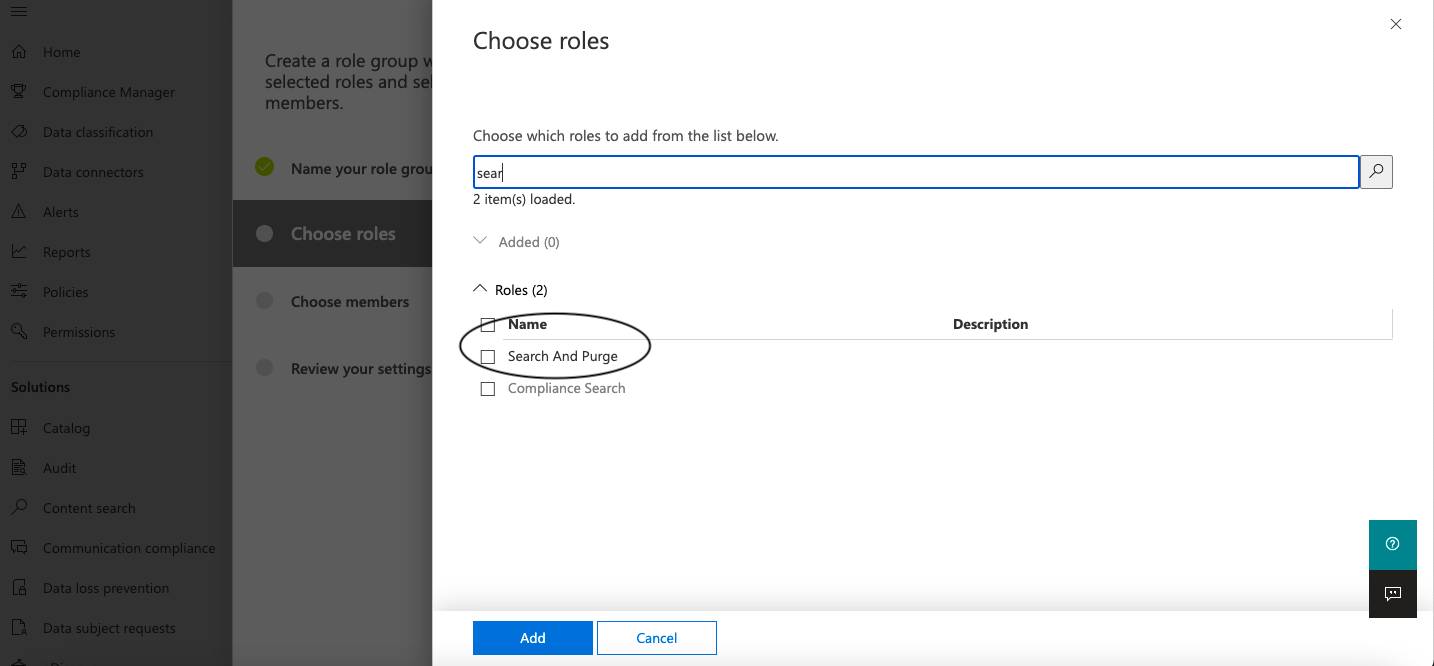Click into the role search text field
This screenshot has height=666, width=1434.
(x=915, y=172)
